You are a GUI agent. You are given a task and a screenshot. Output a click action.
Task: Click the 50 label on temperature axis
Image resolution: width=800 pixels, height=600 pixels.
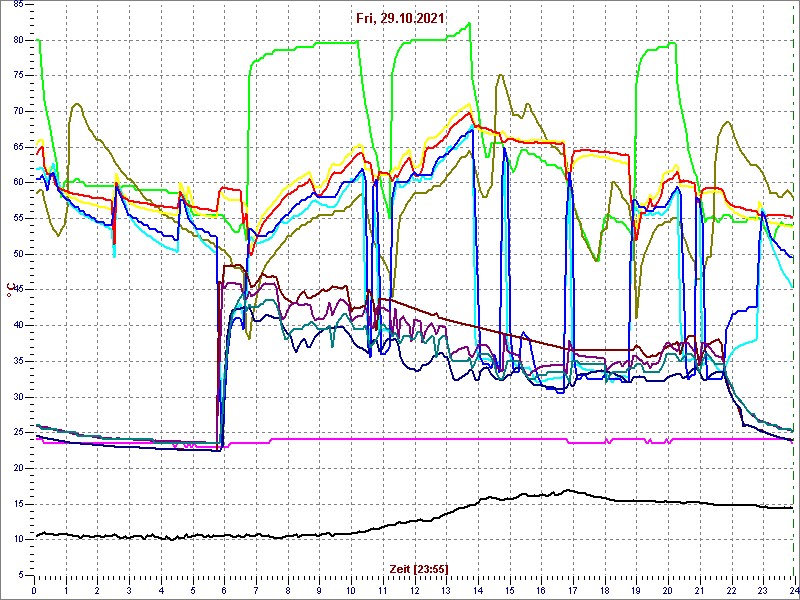tap(17, 254)
